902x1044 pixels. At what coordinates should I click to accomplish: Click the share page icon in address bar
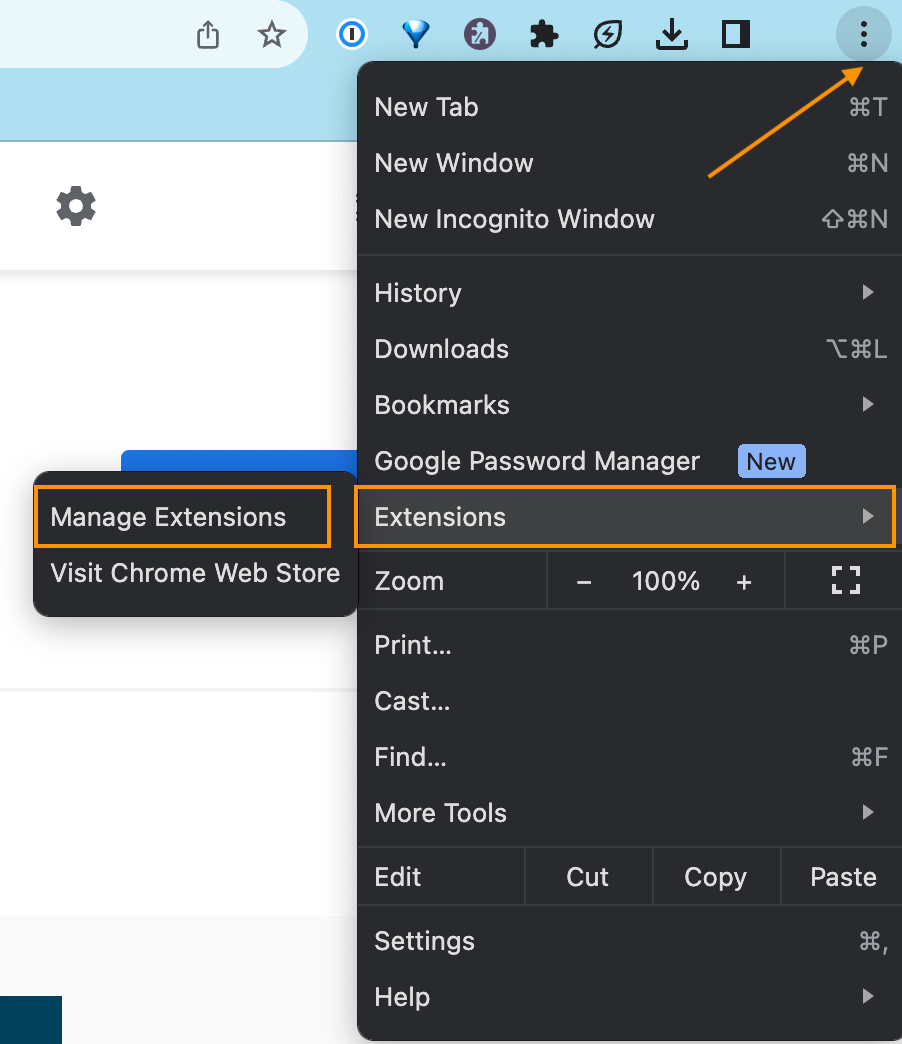[x=208, y=35]
